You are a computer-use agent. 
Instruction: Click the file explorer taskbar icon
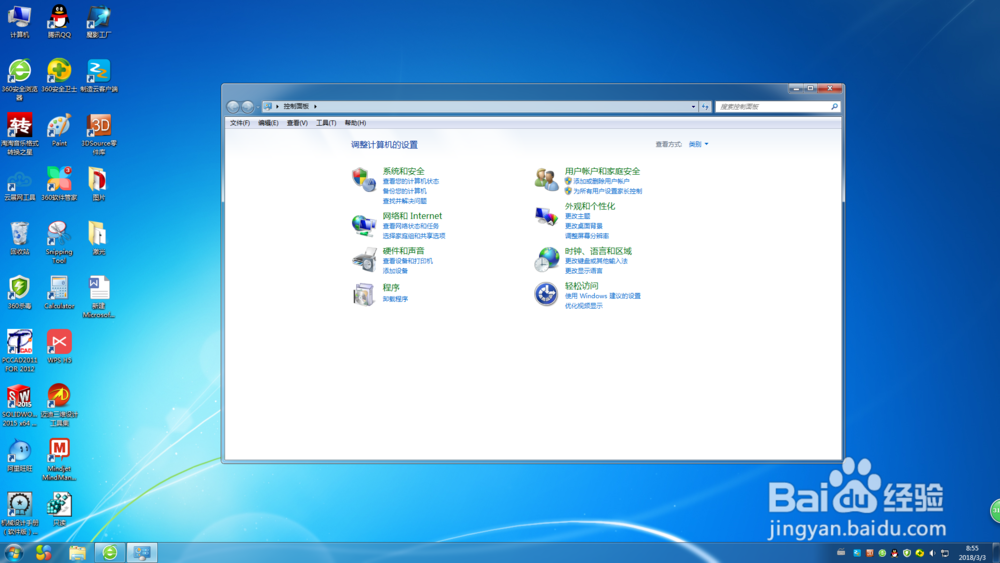(77, 552)
